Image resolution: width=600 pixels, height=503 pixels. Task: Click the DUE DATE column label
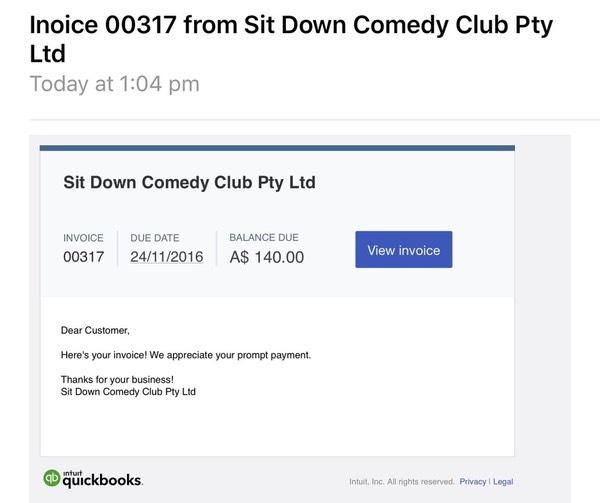(155, 238)
